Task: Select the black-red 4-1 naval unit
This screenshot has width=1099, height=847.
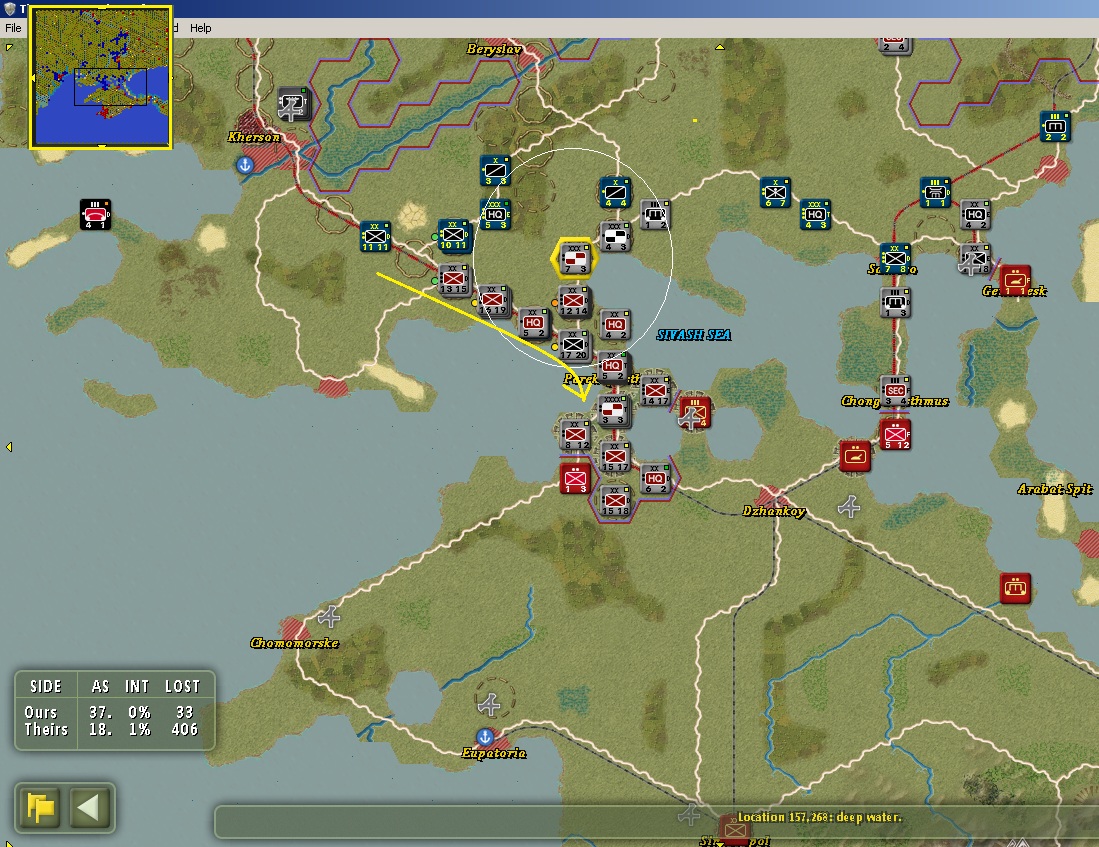Action: (95, 215)
